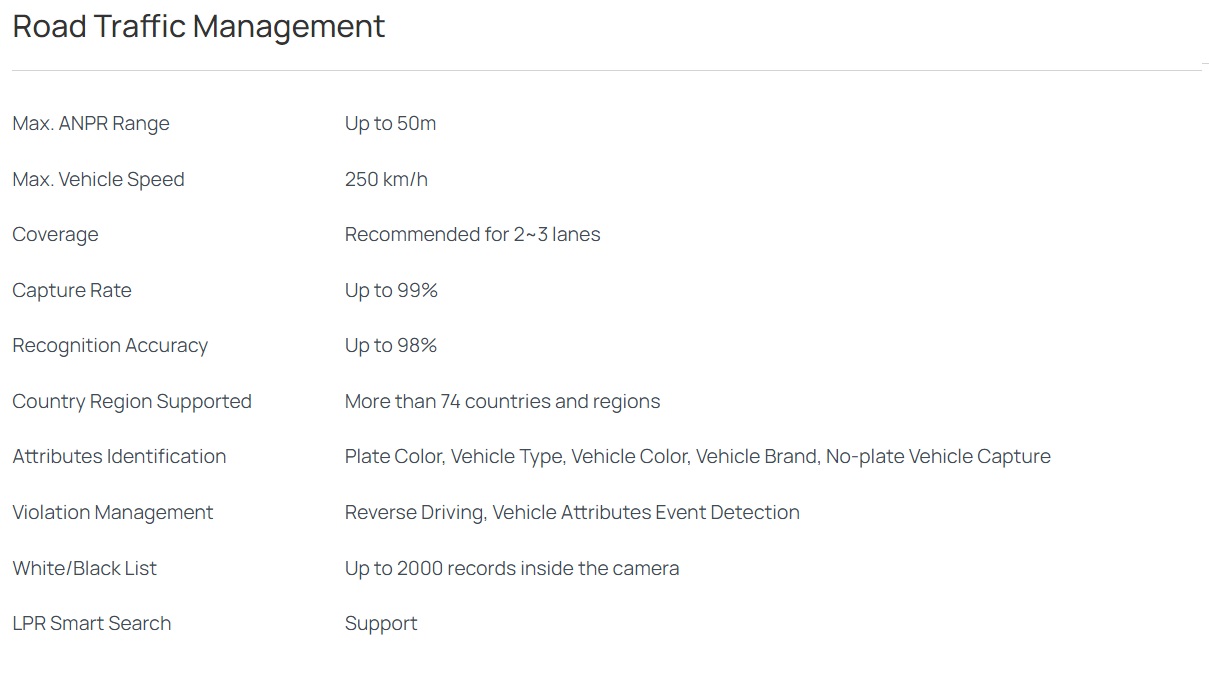This screenshot has width=1209, height=673.
Task: Select the Capture Rate label
Action: coord(72,291)
